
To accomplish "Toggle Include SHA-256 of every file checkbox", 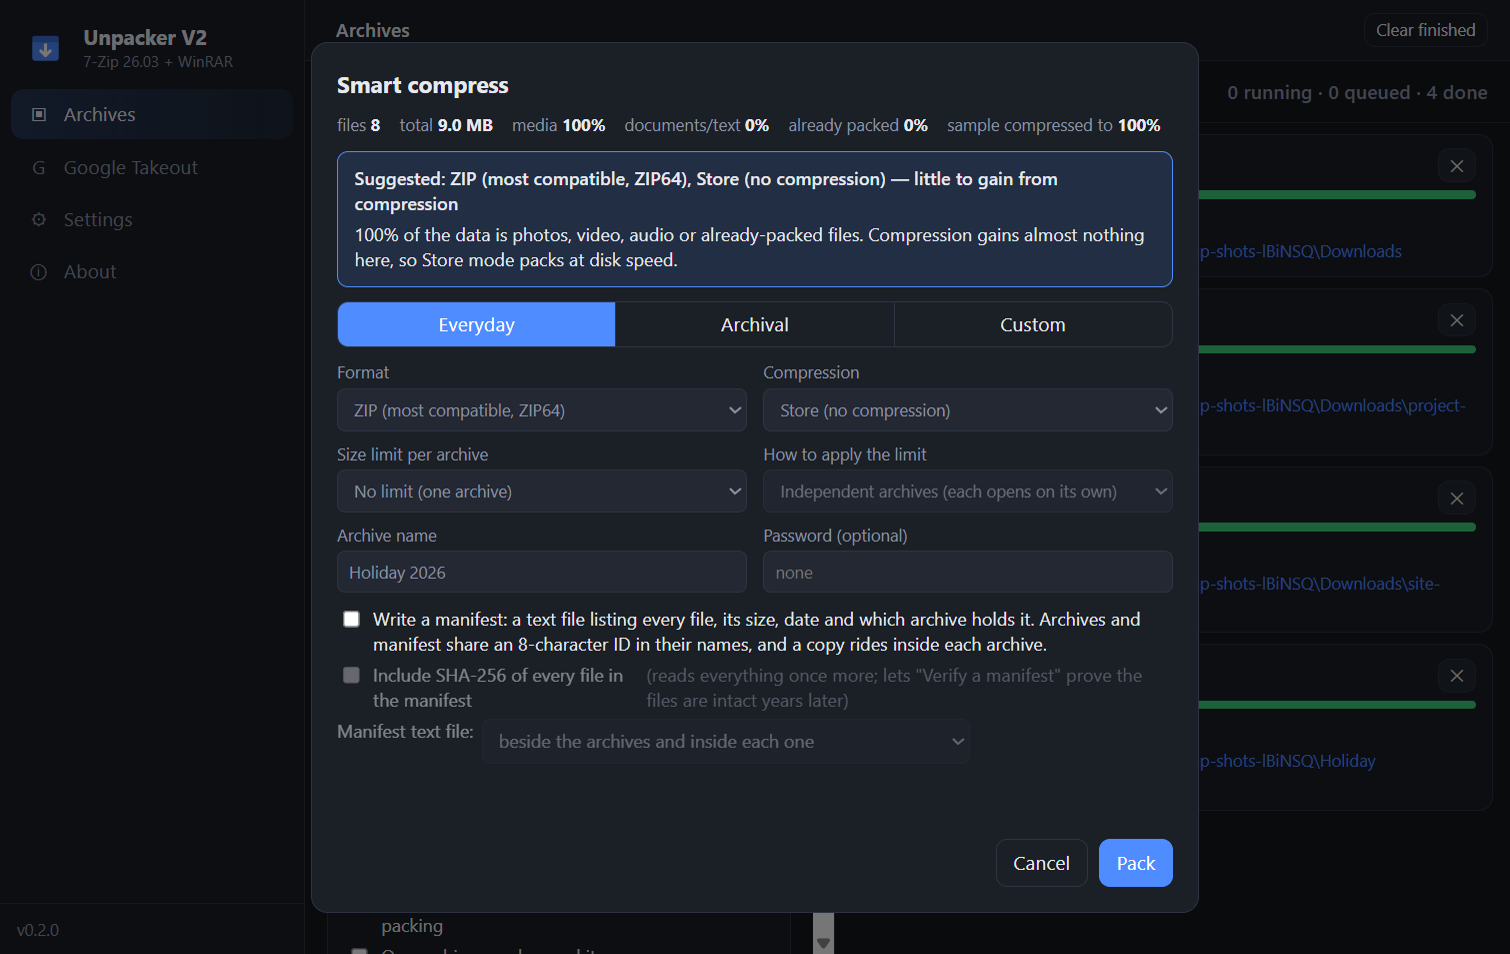I will pyautogui.click(x=351, y=675).
